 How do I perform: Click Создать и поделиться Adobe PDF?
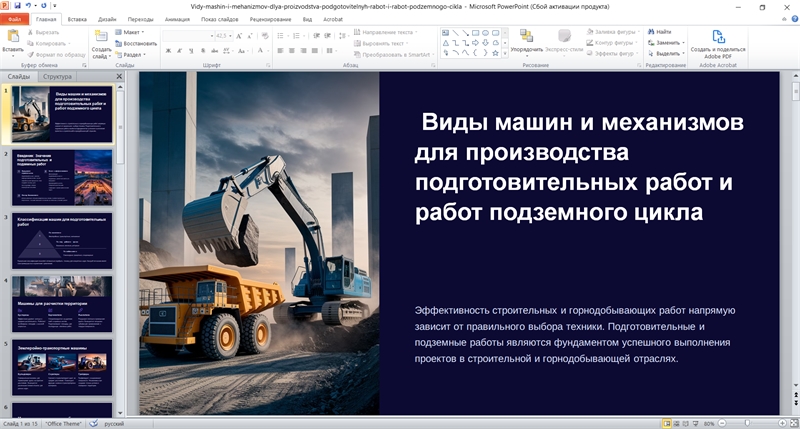tap(718, 44)
